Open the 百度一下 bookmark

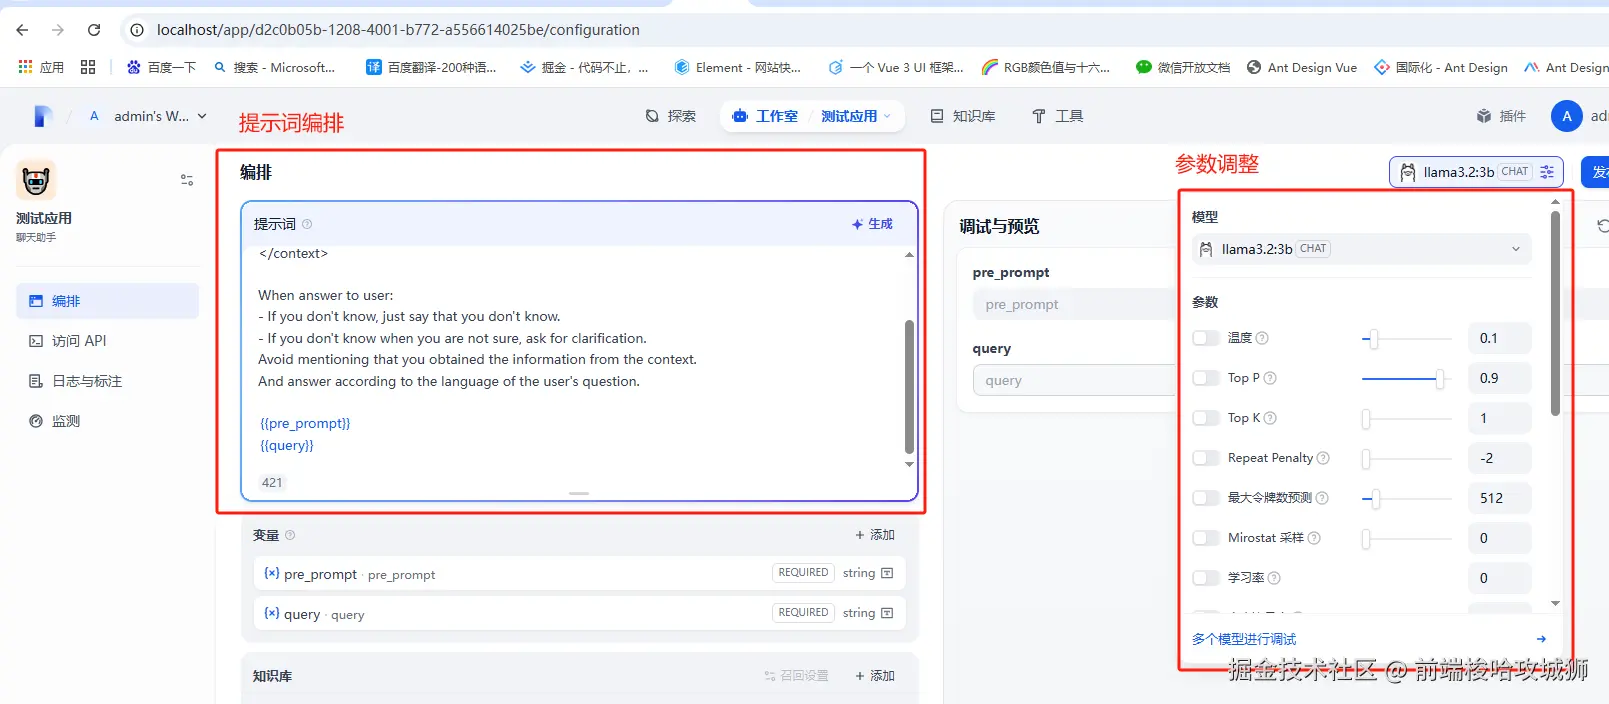pyautogui.click(x=161, y=67)
